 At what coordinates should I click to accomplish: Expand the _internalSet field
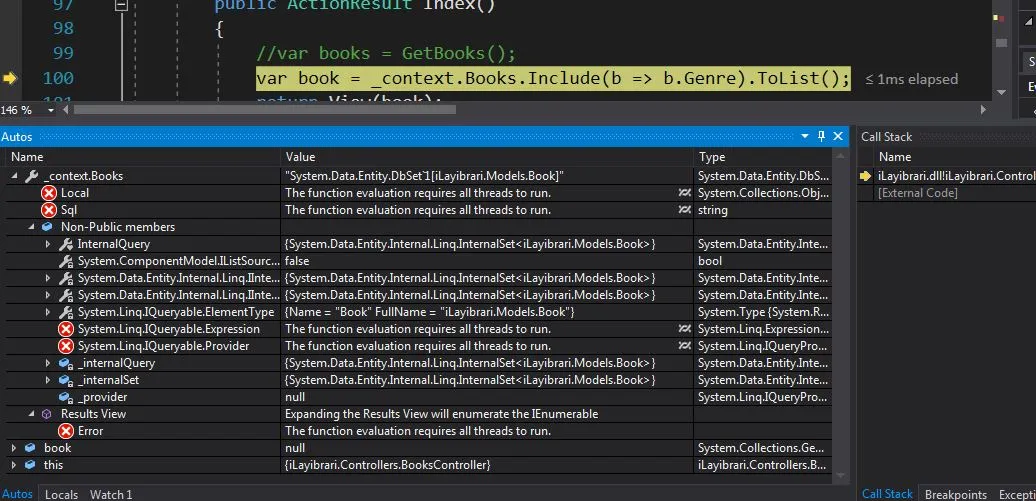[48, 380]
